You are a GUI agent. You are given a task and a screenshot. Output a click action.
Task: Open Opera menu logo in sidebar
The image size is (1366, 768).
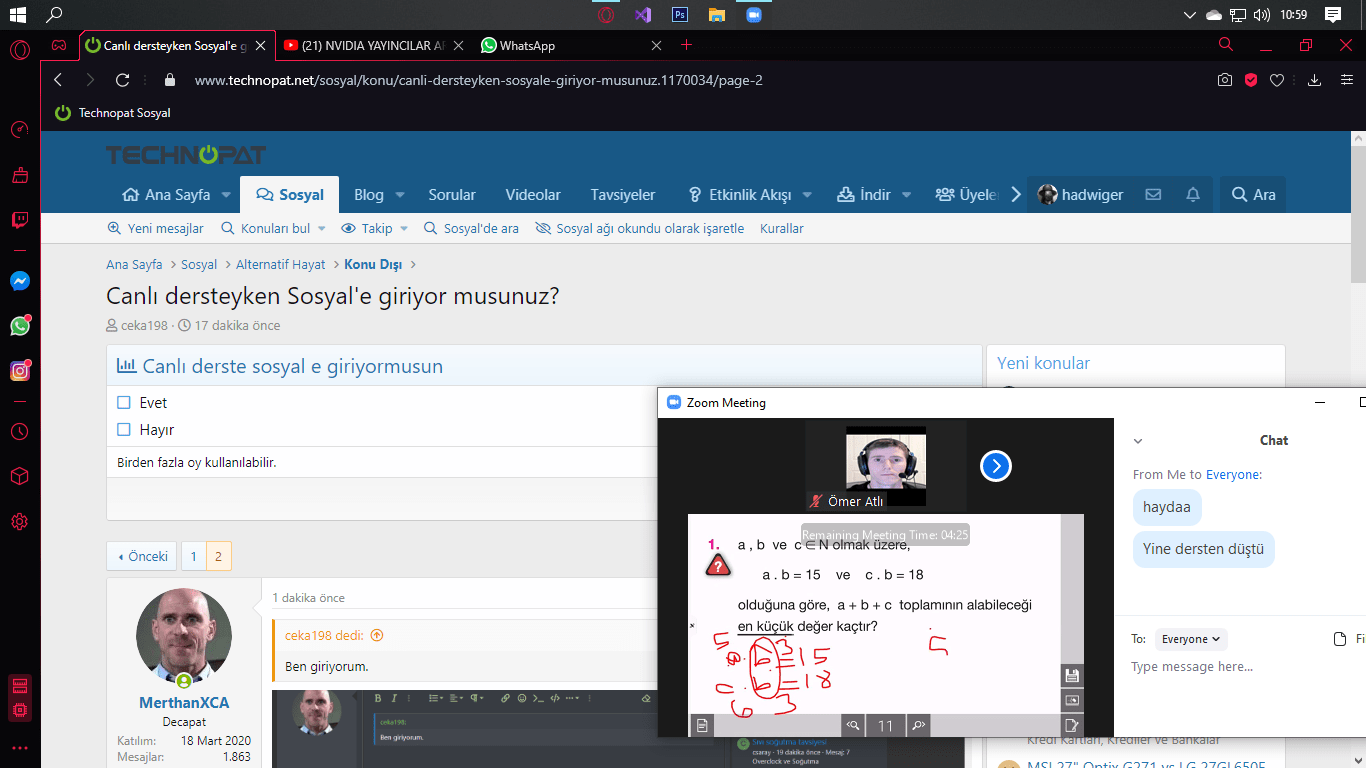click(x=20, y=50)
